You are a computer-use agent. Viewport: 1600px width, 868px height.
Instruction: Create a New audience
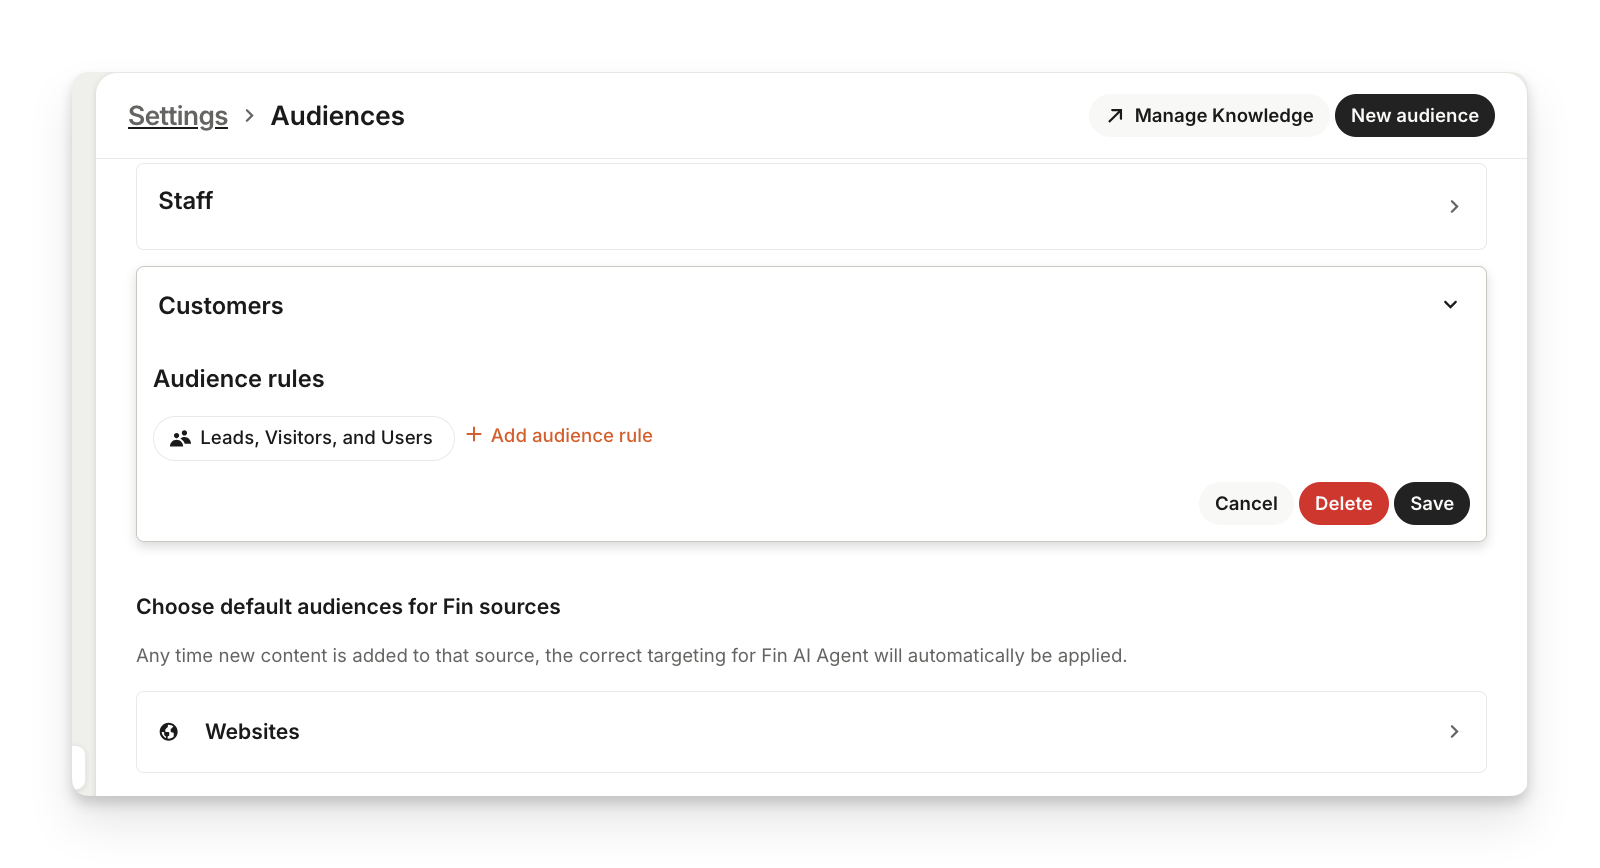coord(1414,116)
